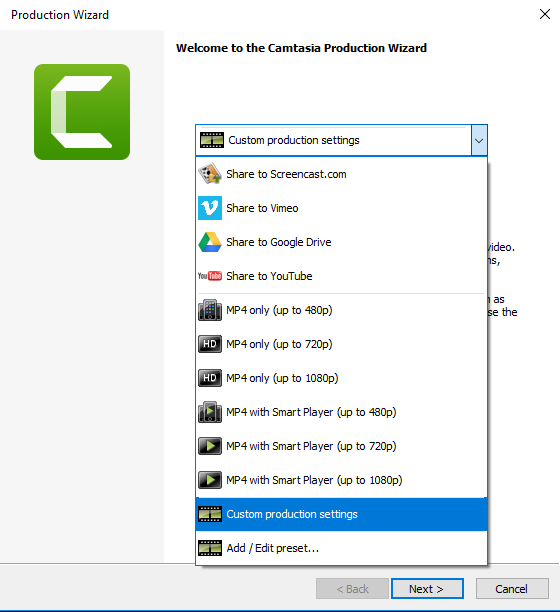Choose Share to Vimeo option
This screenshot has height=612, width=560.
pos(341,208)
